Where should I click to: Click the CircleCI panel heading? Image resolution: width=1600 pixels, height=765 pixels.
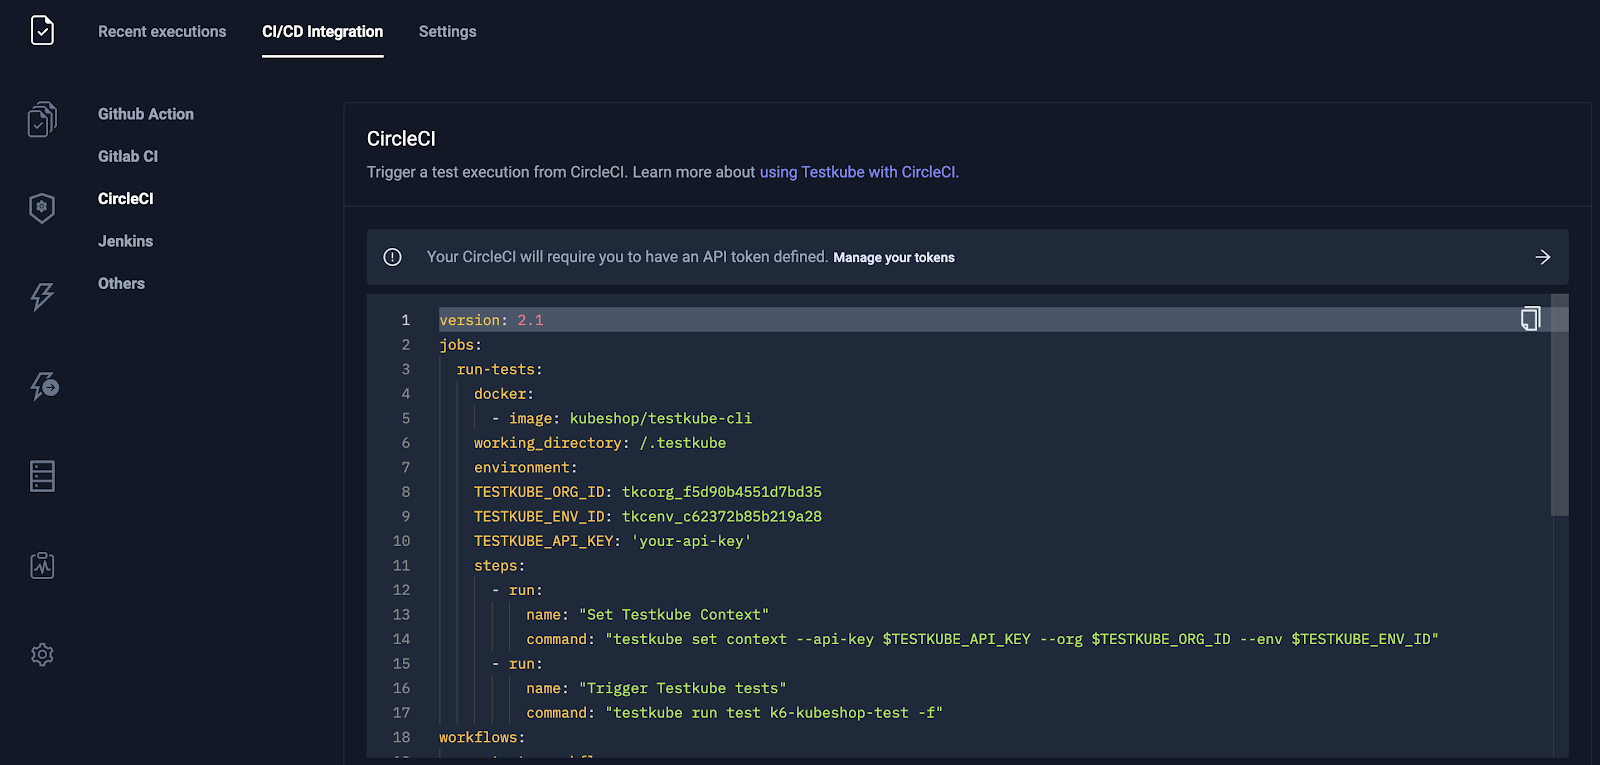401,139
